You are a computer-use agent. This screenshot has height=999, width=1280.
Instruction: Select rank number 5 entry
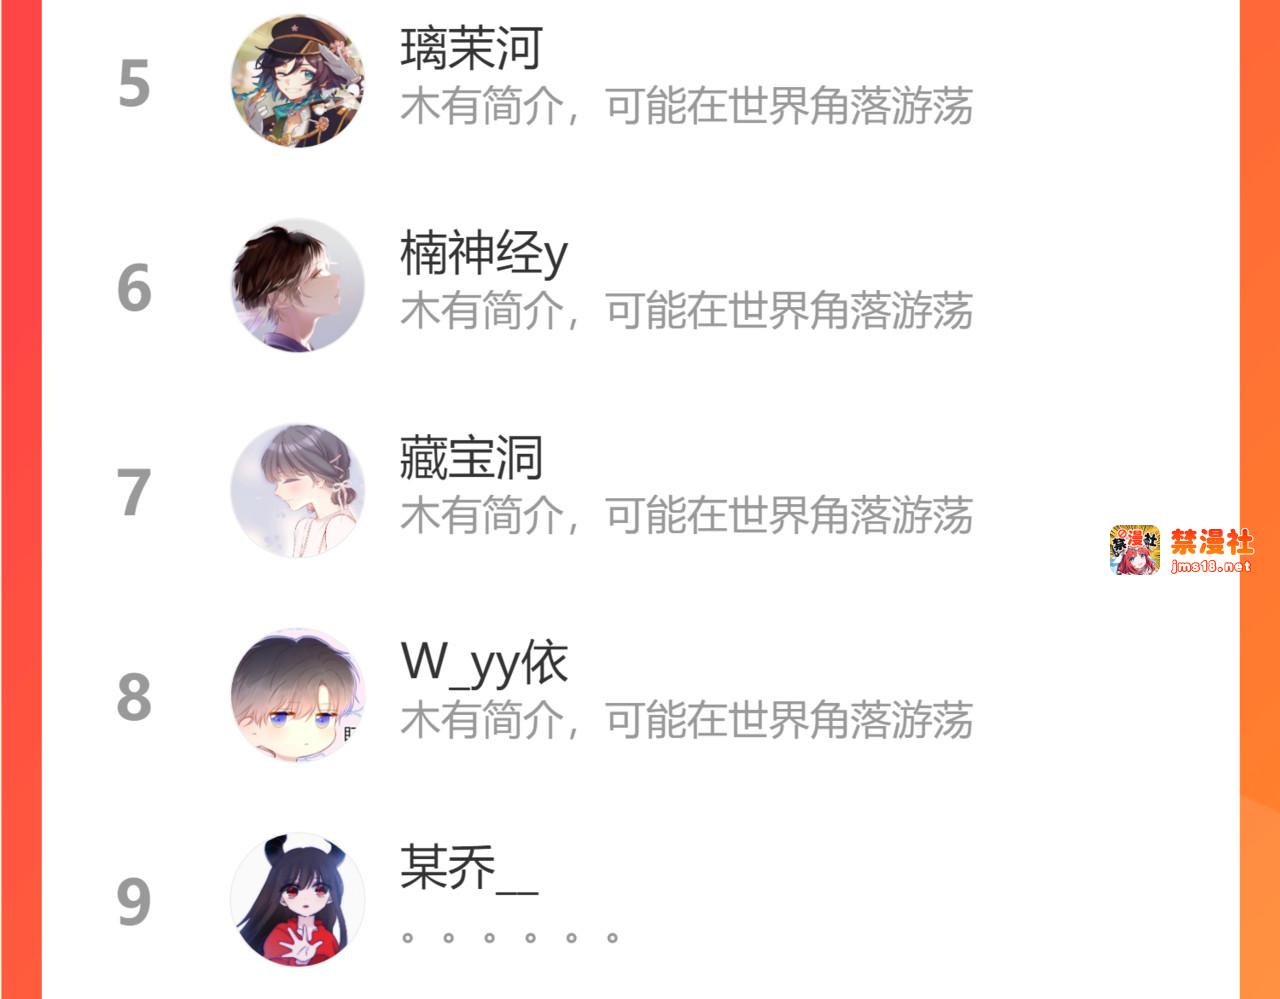[x=134, y=83]
